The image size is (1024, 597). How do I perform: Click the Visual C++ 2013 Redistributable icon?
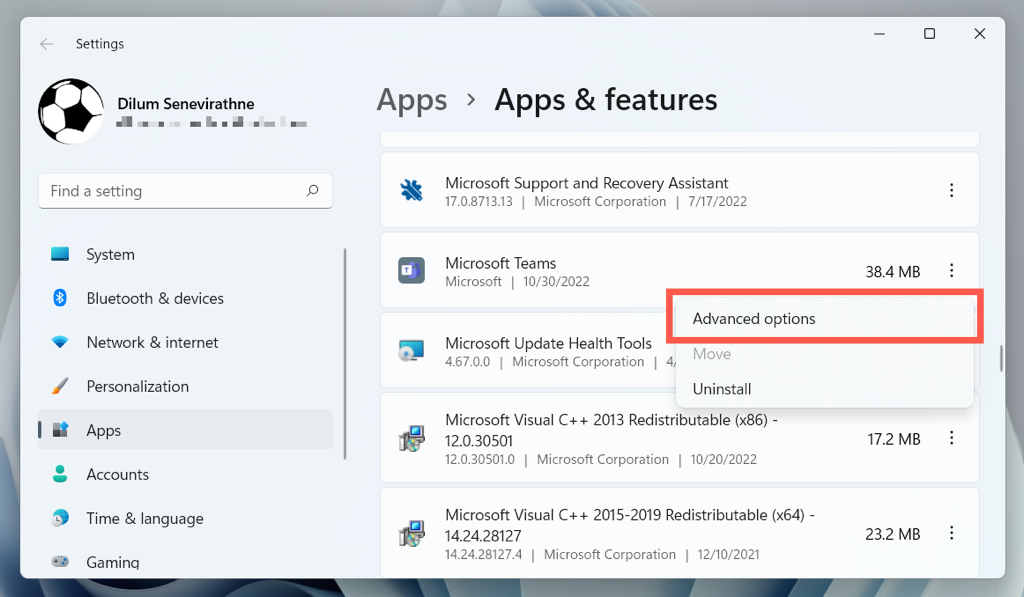(x=411, y=439)
